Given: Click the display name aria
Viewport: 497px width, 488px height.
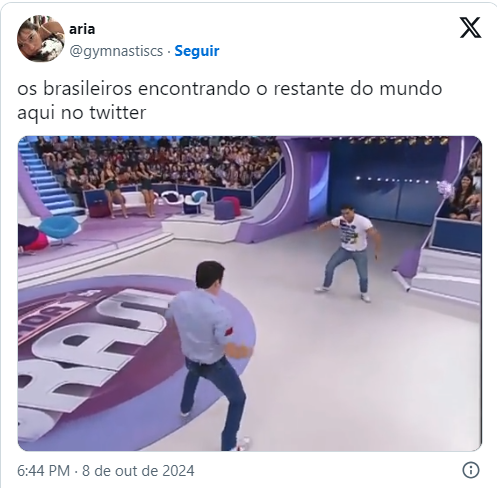Looking at the screenshot, I should point(82,29).
